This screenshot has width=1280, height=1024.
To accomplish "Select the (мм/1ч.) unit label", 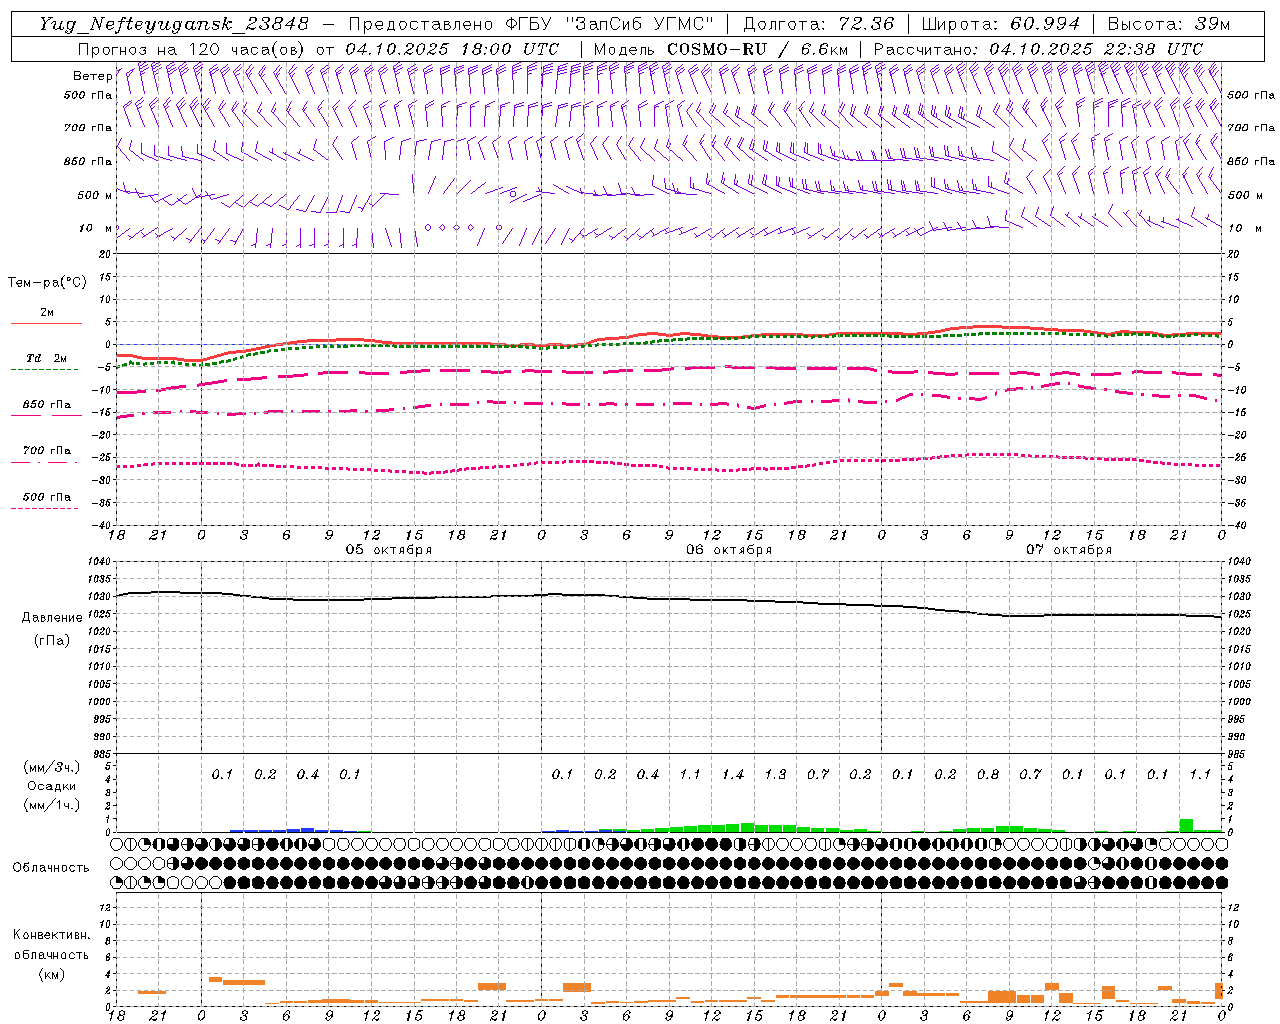I will click(52, 805).
